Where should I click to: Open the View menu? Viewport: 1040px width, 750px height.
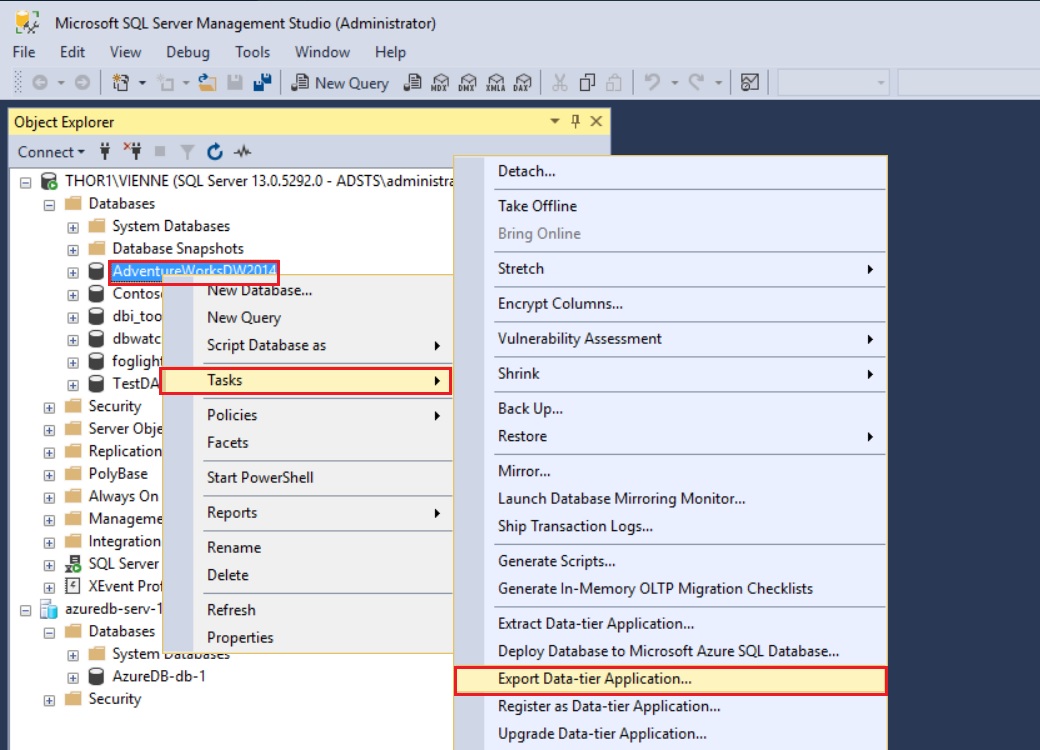pos(125,52)
